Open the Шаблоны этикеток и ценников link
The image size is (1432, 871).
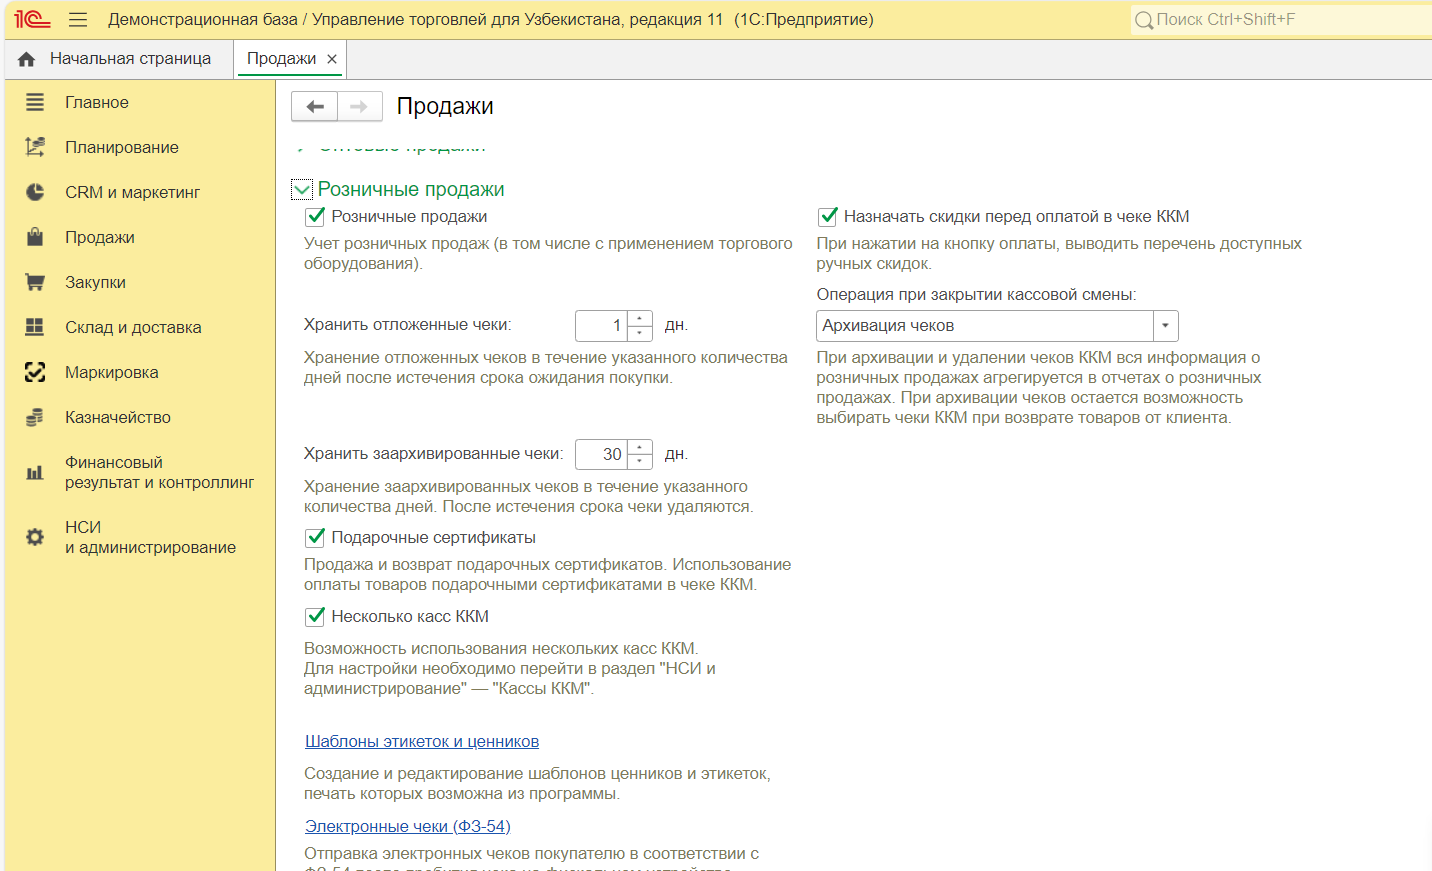point(422,741)
